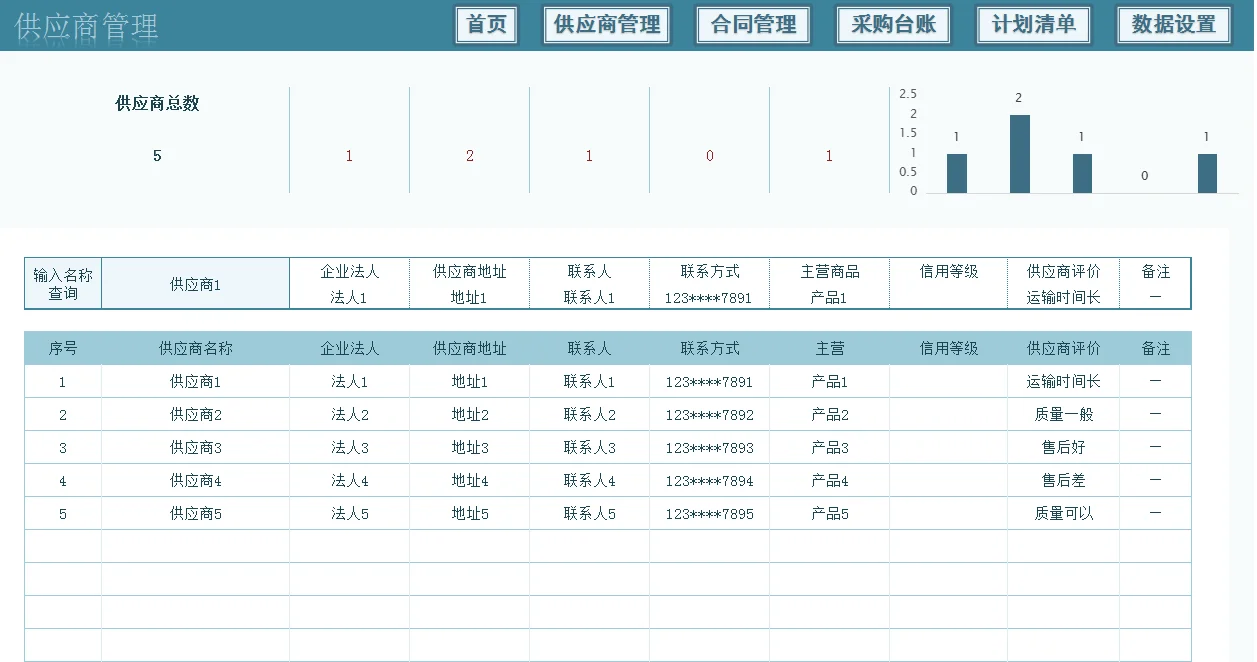Open the 计划清单 page
The width and height of the screenshot is (1257, 662).
point(1033,25)
